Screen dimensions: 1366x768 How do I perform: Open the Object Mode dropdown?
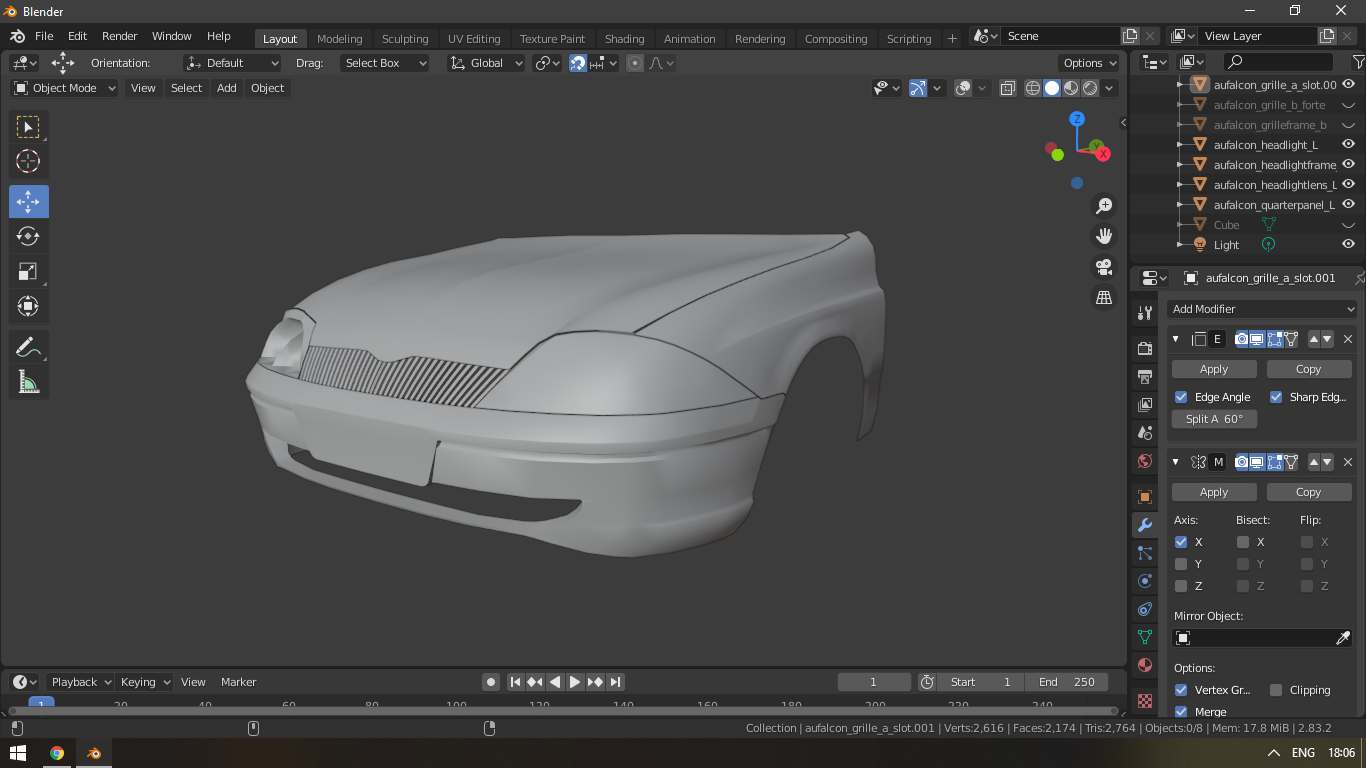[x=64, y=88]
